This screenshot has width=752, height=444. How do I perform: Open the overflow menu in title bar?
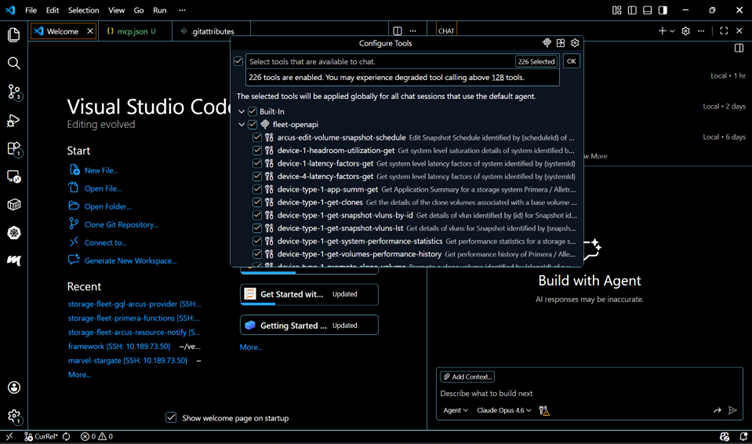pos(182,10)
